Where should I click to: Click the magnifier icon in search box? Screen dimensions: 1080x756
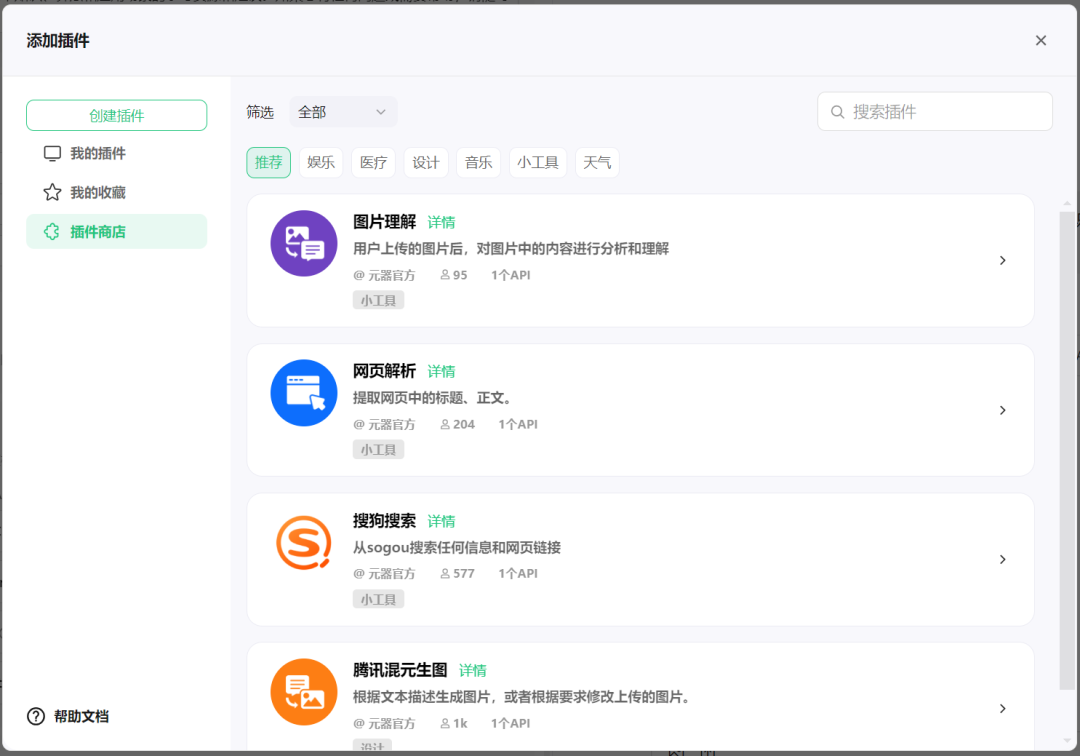click(836, 112)
